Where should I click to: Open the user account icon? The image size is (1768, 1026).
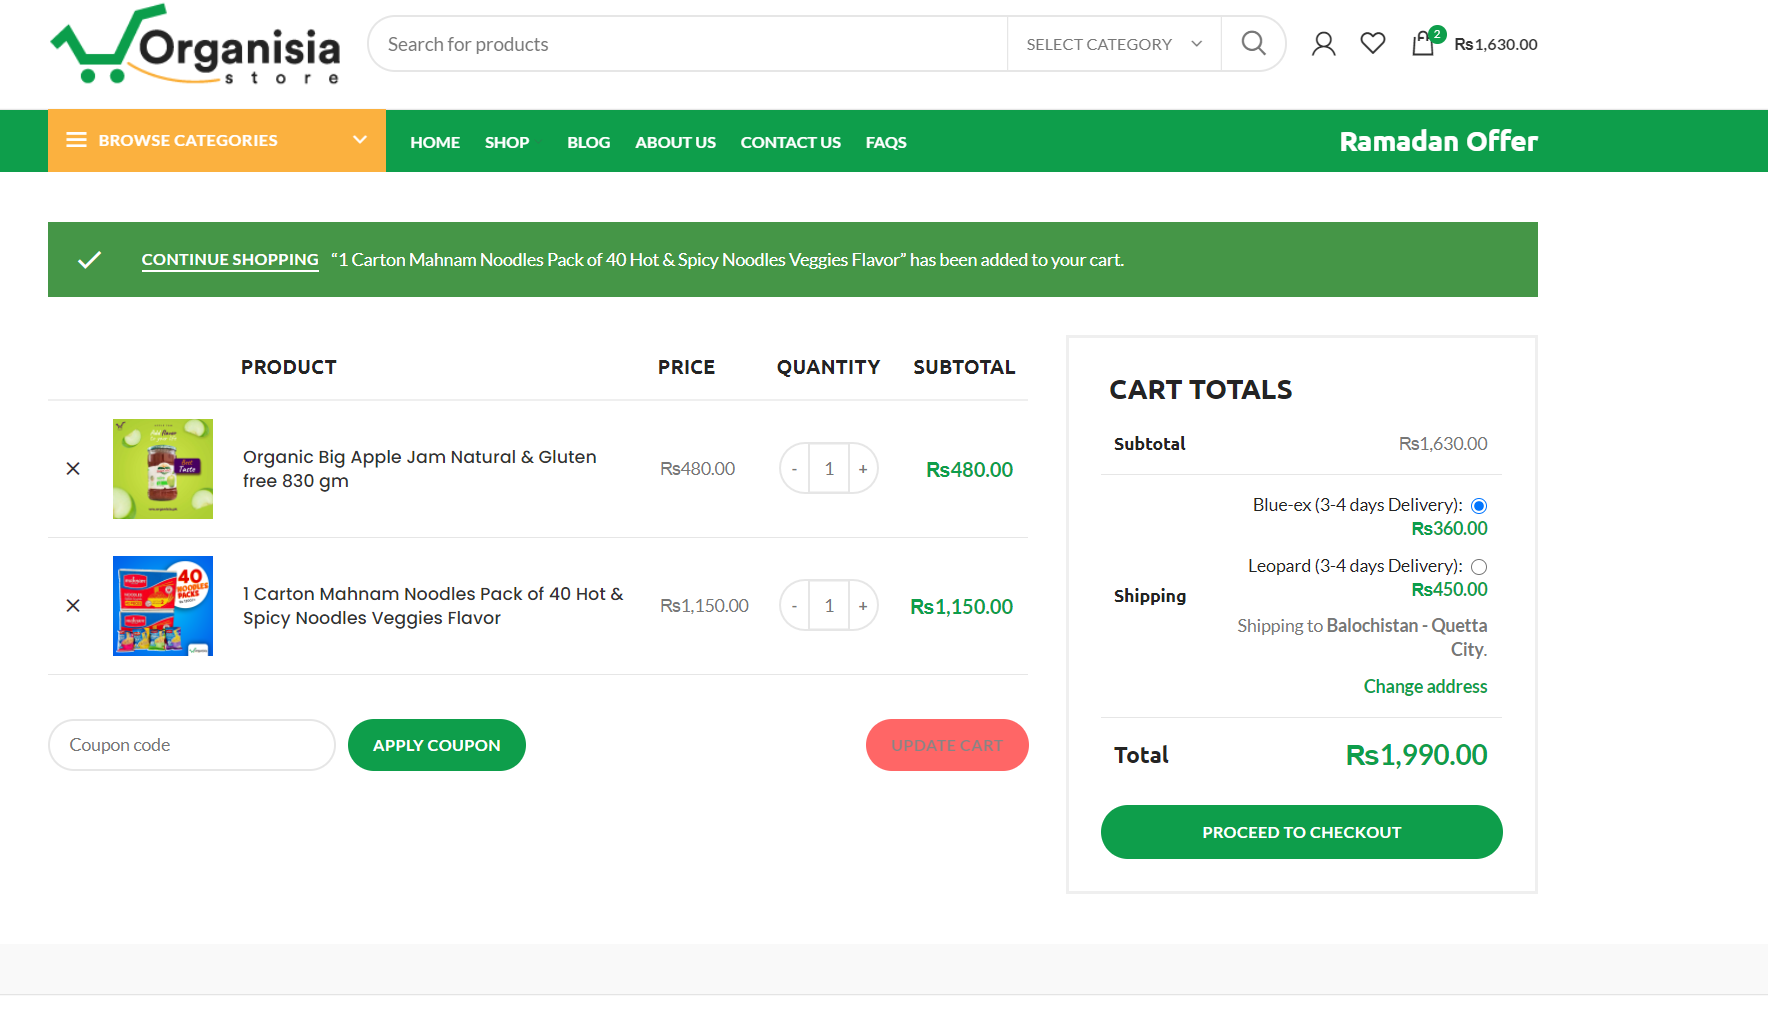tap(1323, 43)
